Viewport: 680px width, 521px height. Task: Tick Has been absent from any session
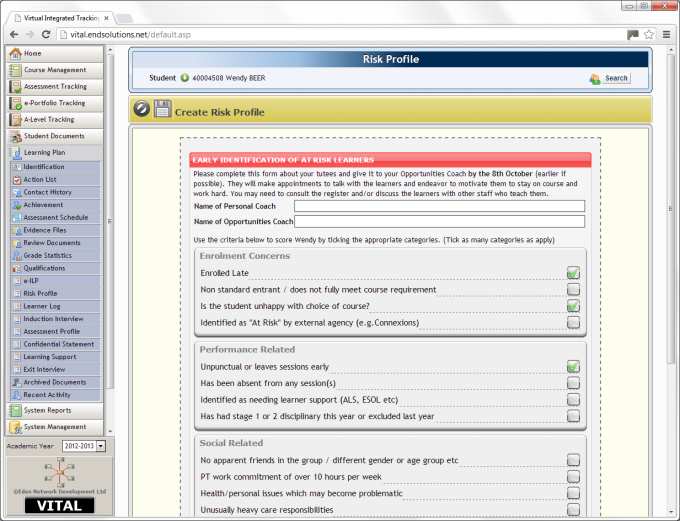click(x=573, y=383)
